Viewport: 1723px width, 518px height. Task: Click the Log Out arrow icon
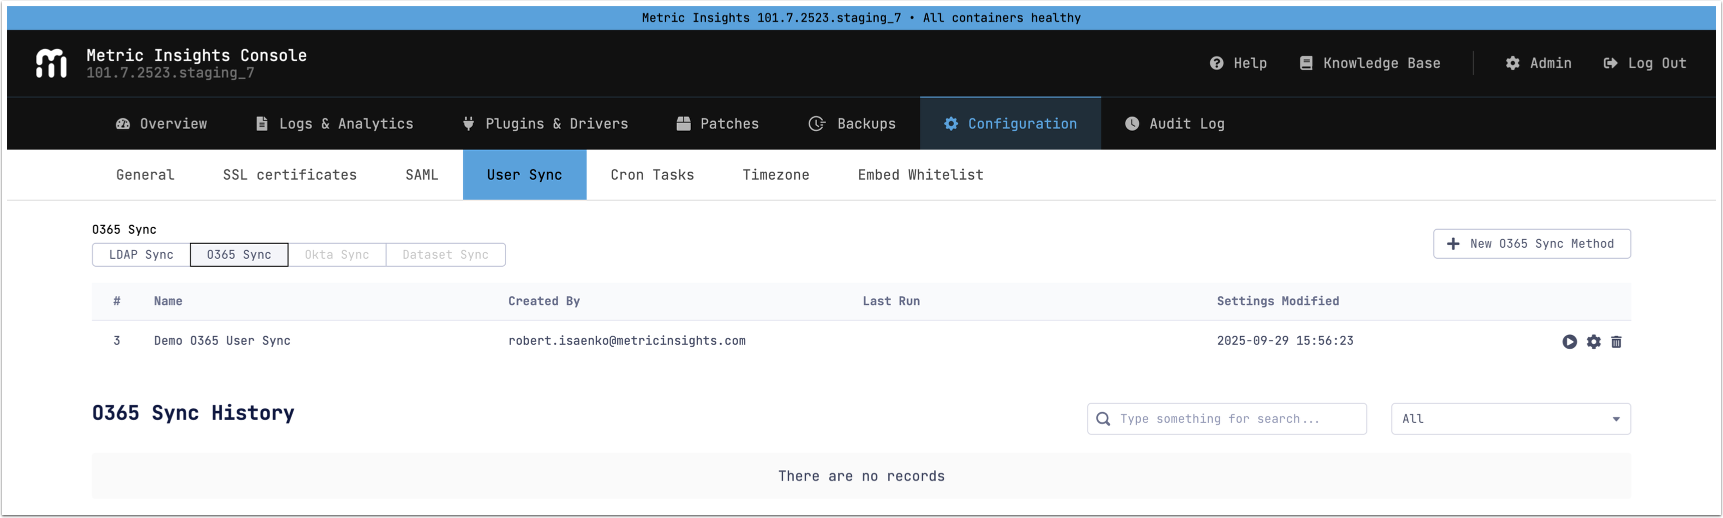coord(1610,63)
